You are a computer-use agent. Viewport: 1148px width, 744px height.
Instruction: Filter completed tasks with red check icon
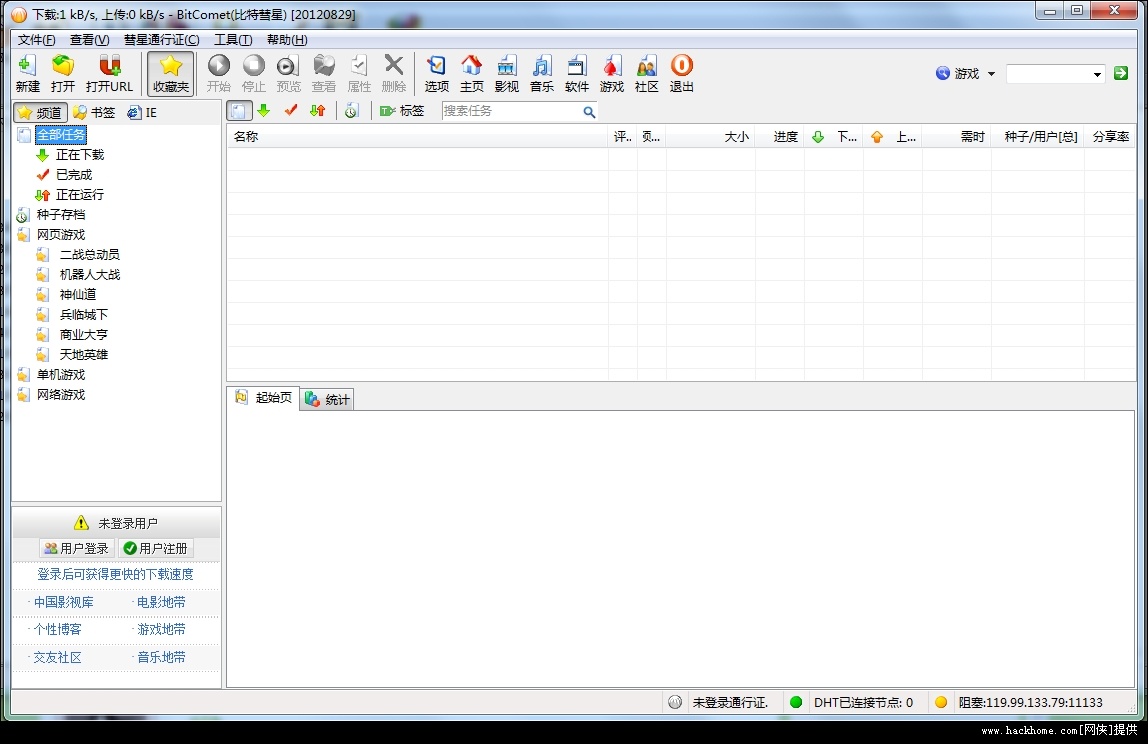(291, 111)
